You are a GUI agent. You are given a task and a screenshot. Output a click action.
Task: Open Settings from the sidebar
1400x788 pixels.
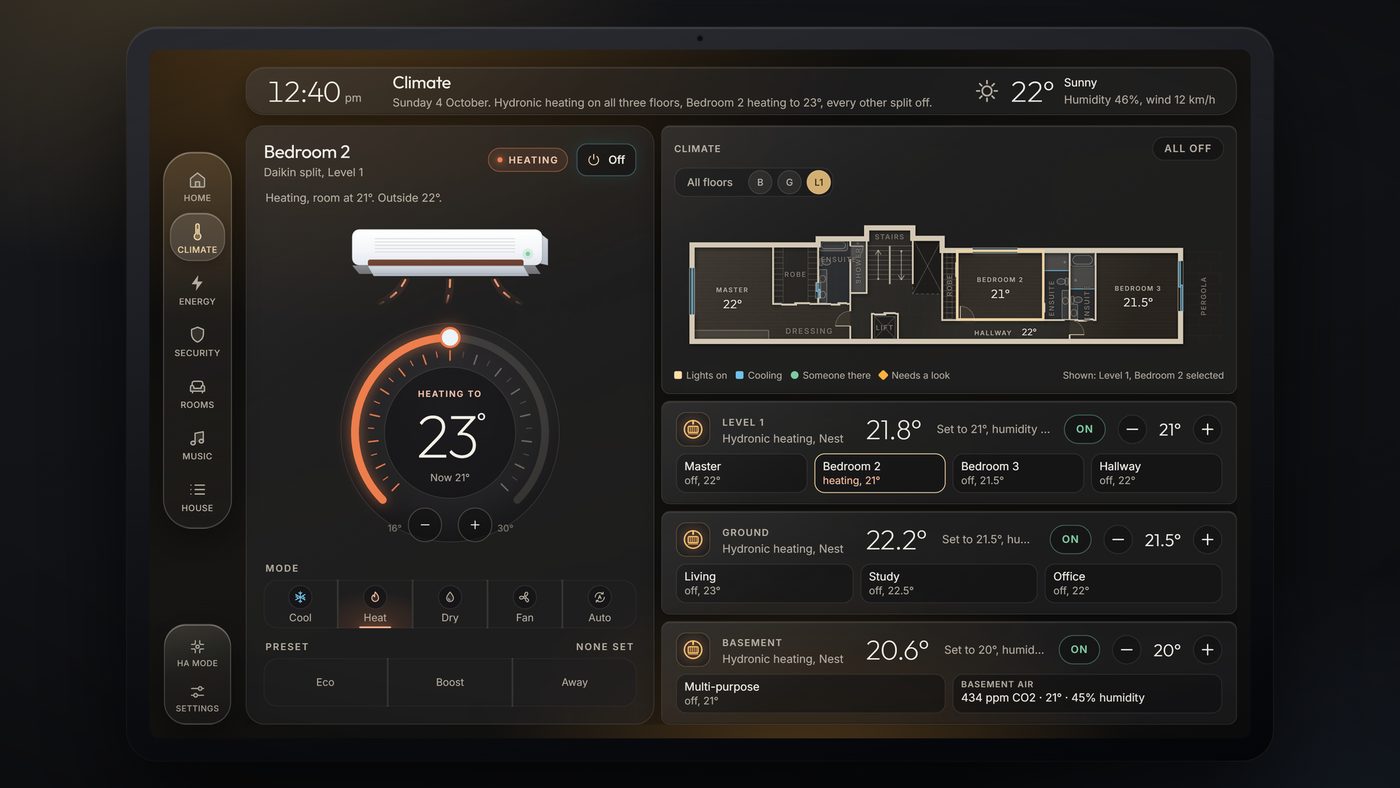tap(197, 698)
